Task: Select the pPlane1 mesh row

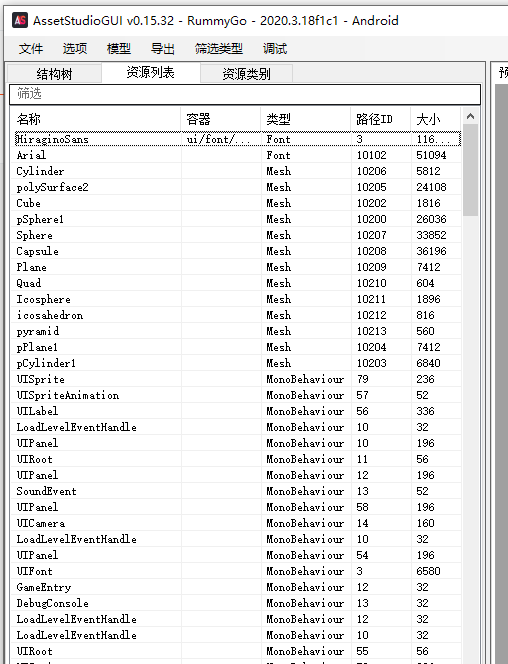Action: coord(237,347)
